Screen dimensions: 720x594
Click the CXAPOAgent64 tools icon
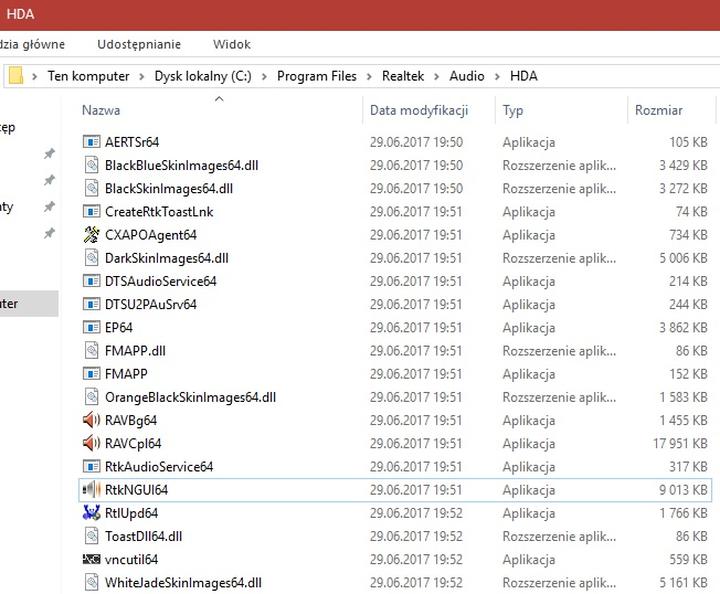(91, 235)
